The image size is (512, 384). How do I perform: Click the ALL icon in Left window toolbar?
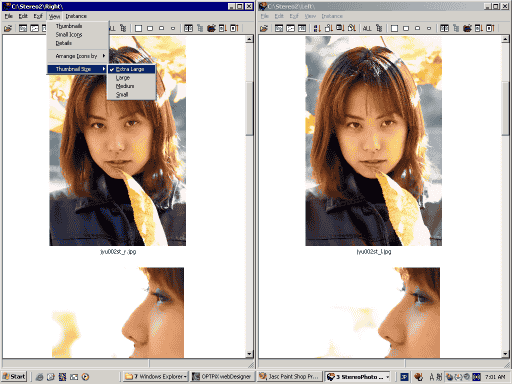pos(367,29)
